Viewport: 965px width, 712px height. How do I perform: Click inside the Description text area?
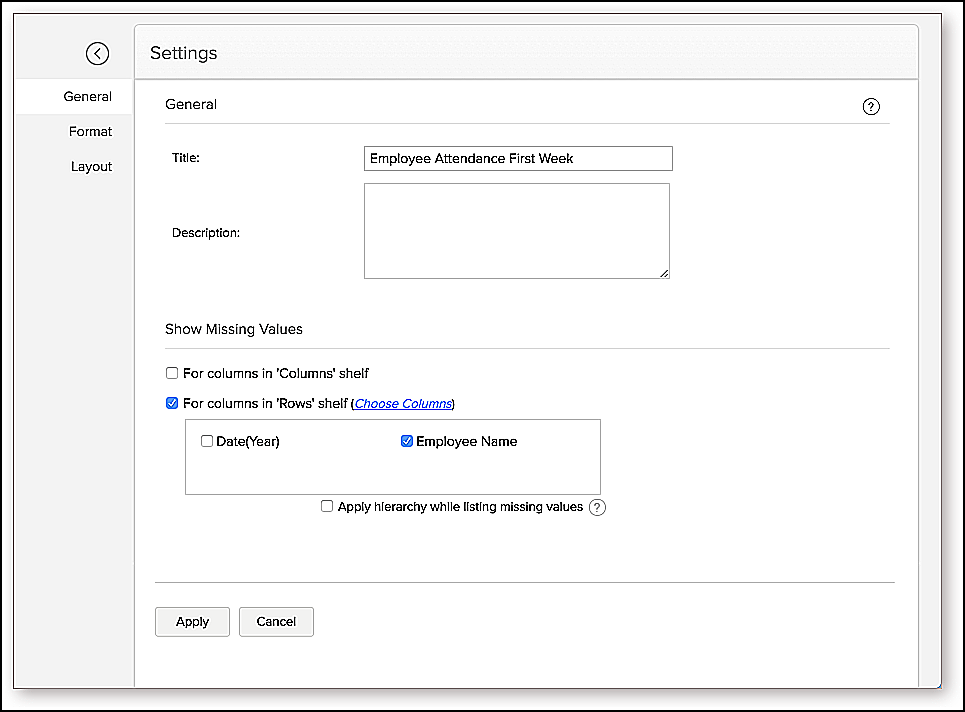click(x=516, y=230)
